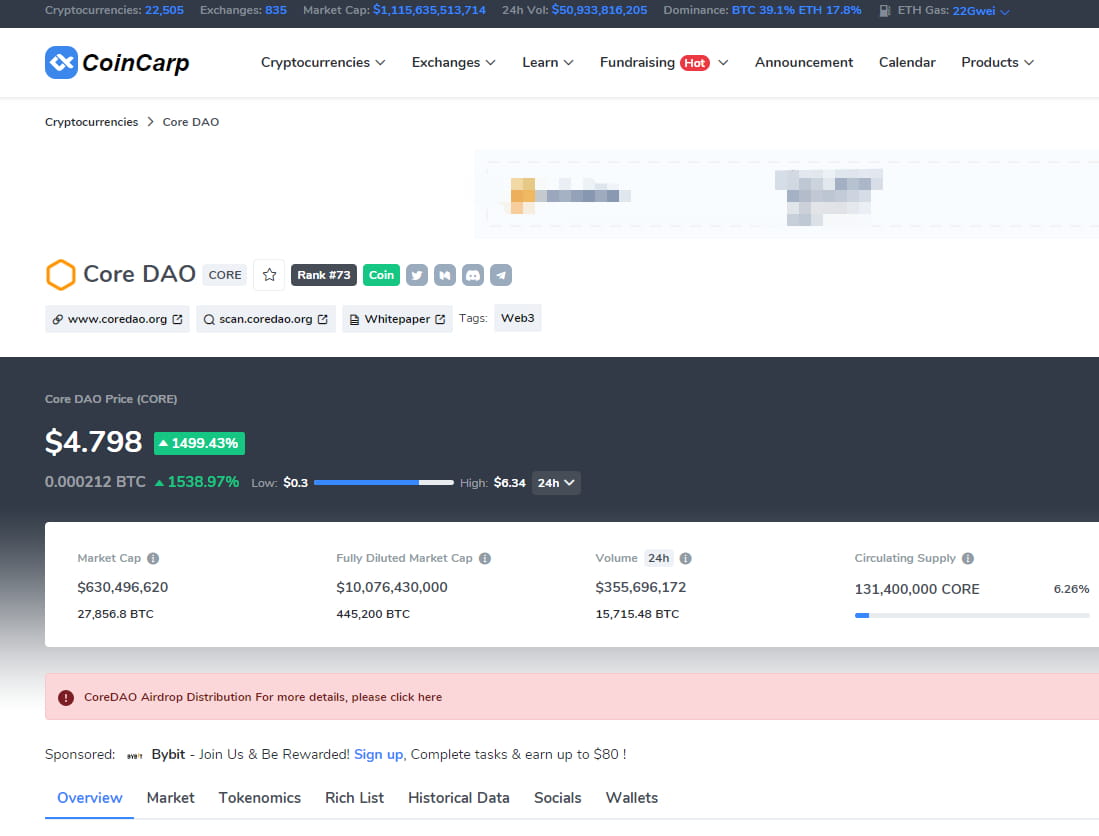Open the Core DAO Whitepaper

tap(397, 318)
